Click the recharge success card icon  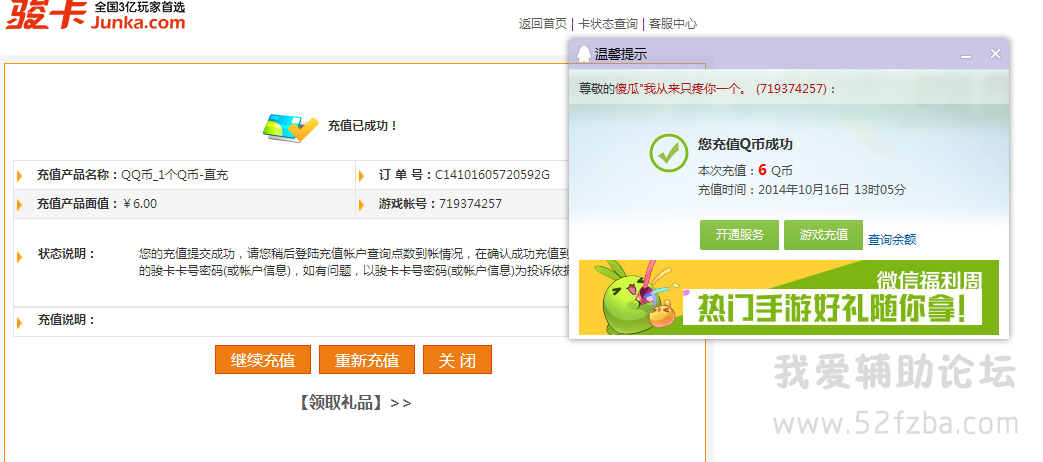(291, 126)
